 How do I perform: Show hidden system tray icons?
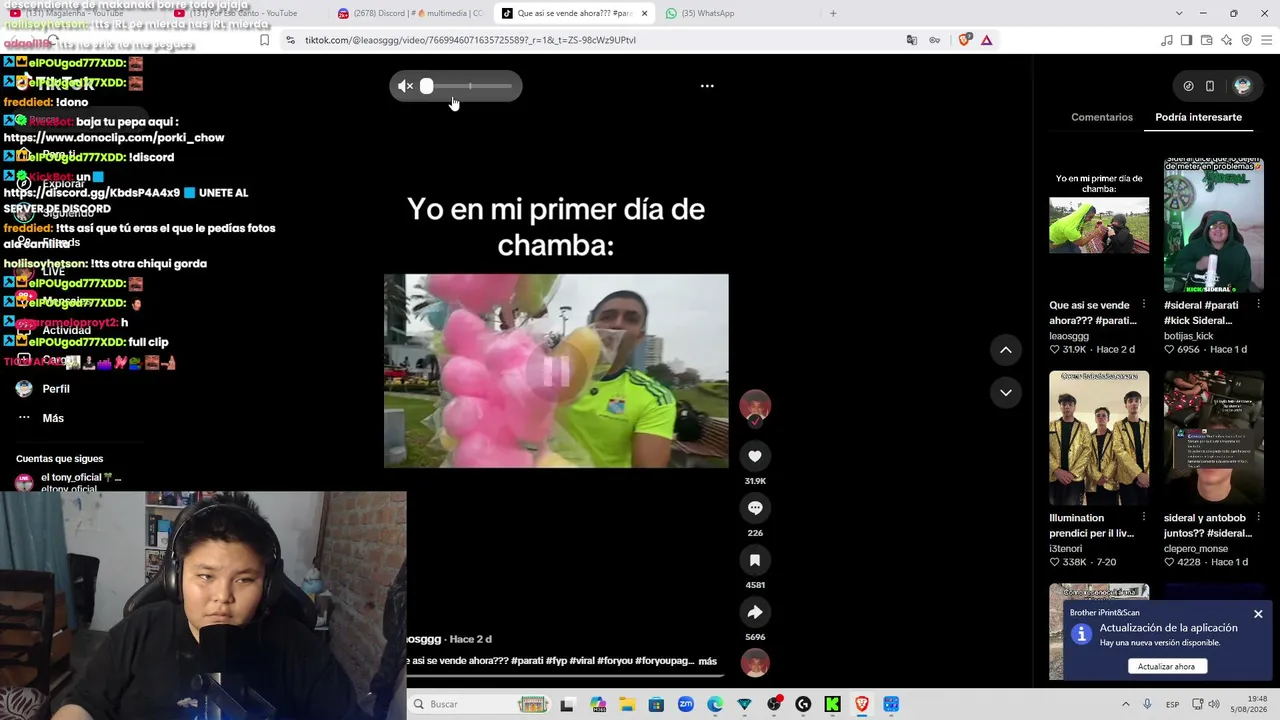(1125, 704)
